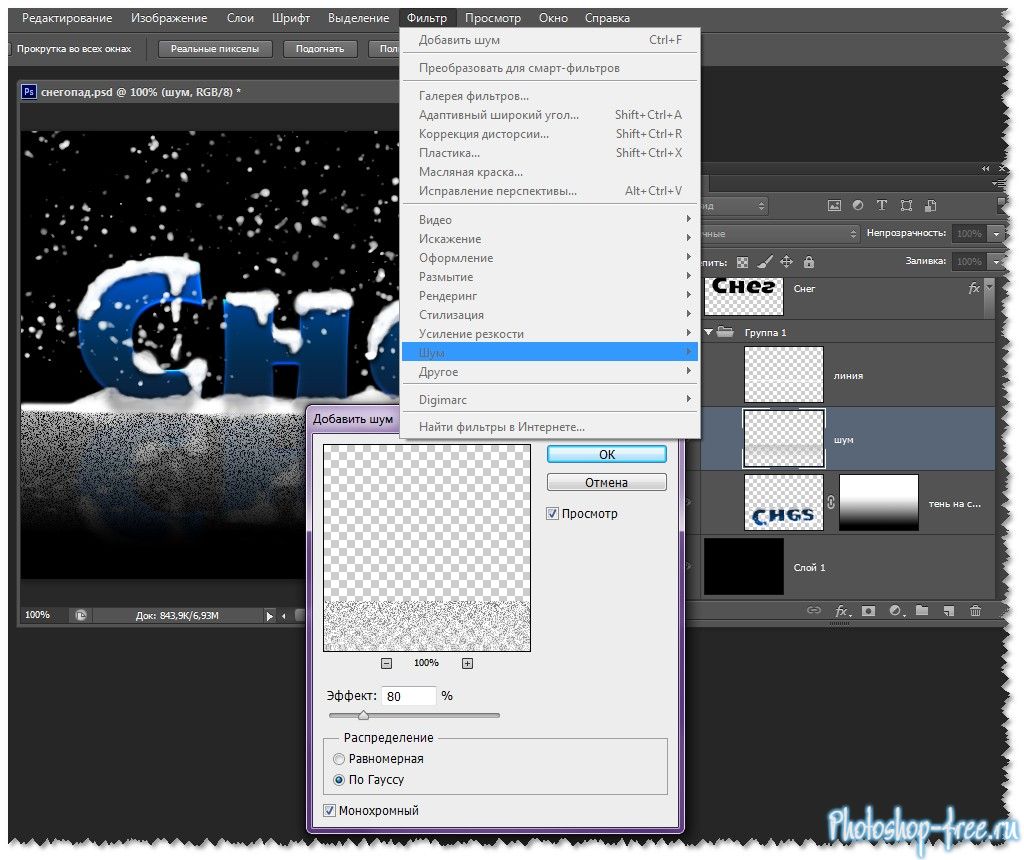The width and height of the screenshot is (1024, 860).
Task: Create a new group via folder icon
Action: click(x=921, y=610)
